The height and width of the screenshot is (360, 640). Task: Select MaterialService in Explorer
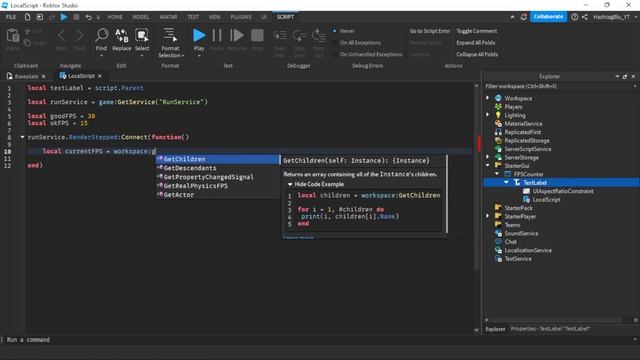coord(523,124)
